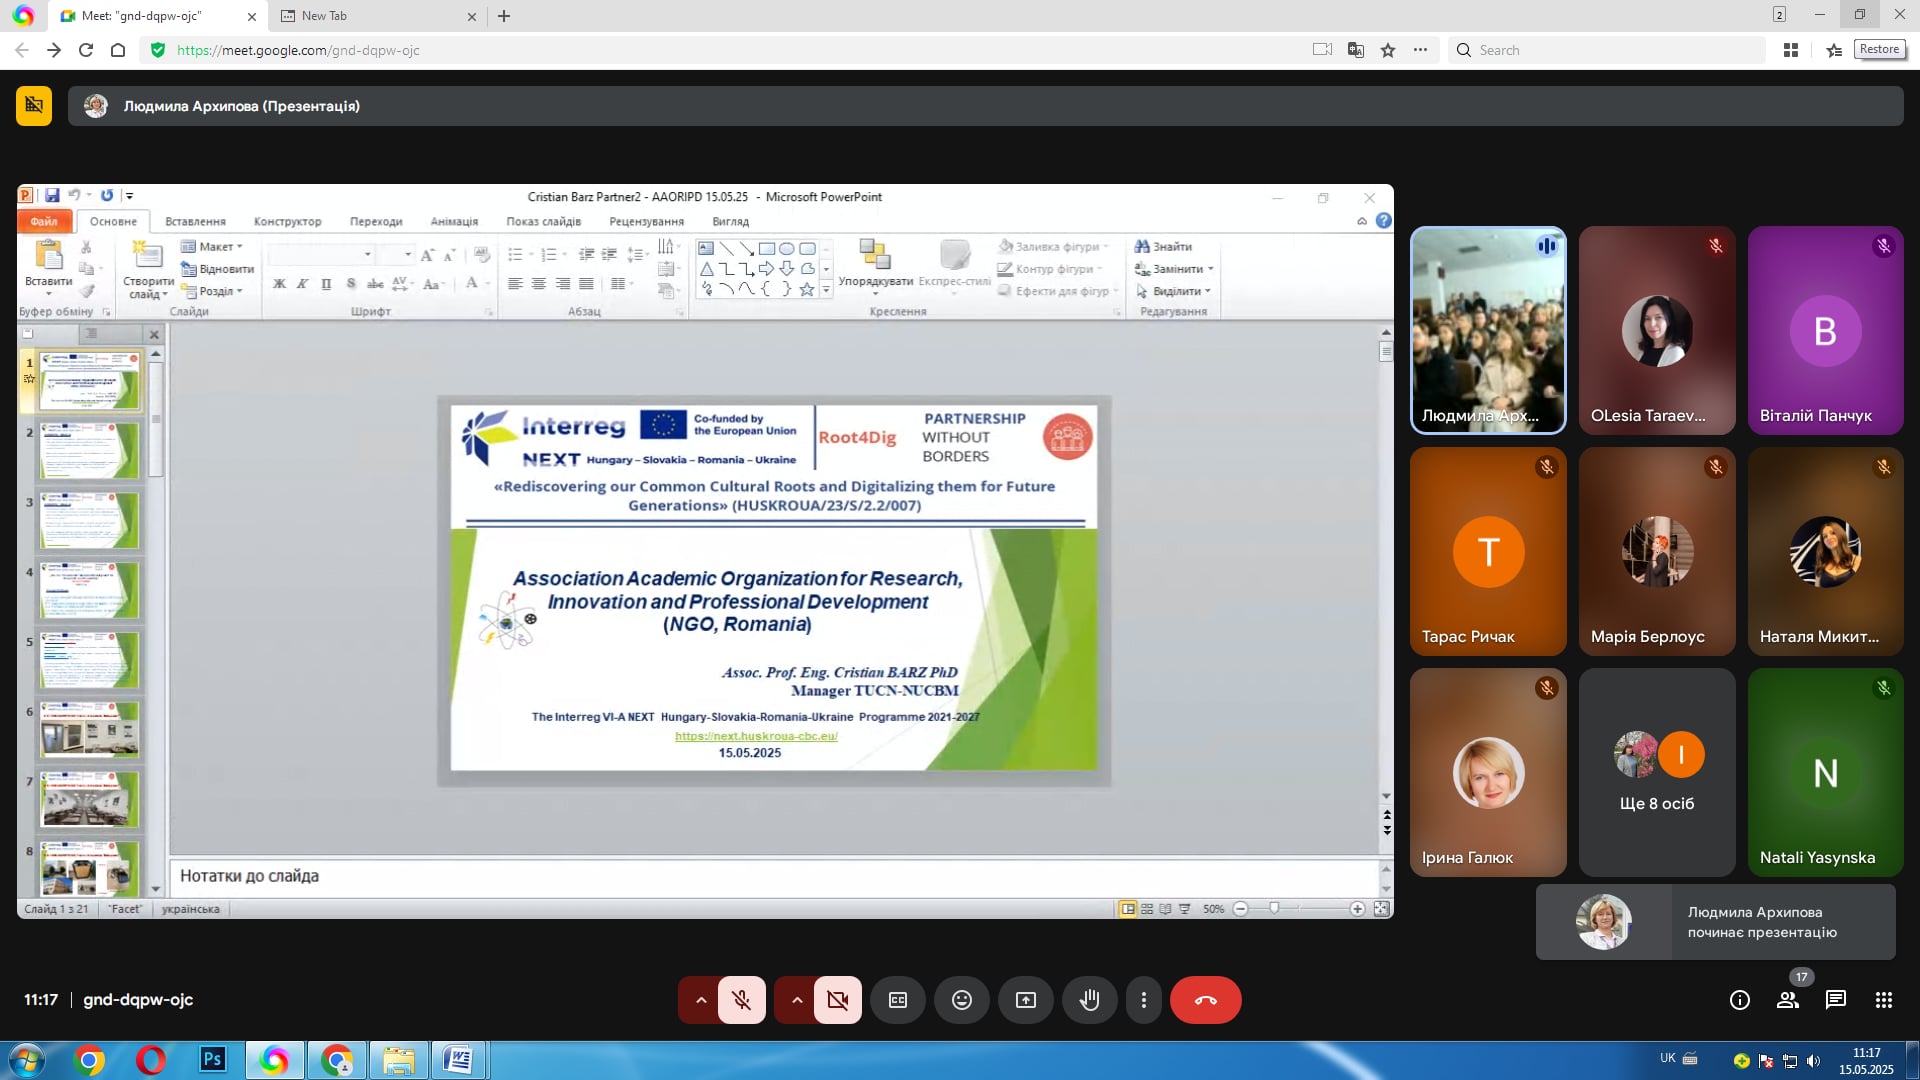1920x1080 pixels.
Task: Click Знайти find button
Action: (x=1163, y=246)
